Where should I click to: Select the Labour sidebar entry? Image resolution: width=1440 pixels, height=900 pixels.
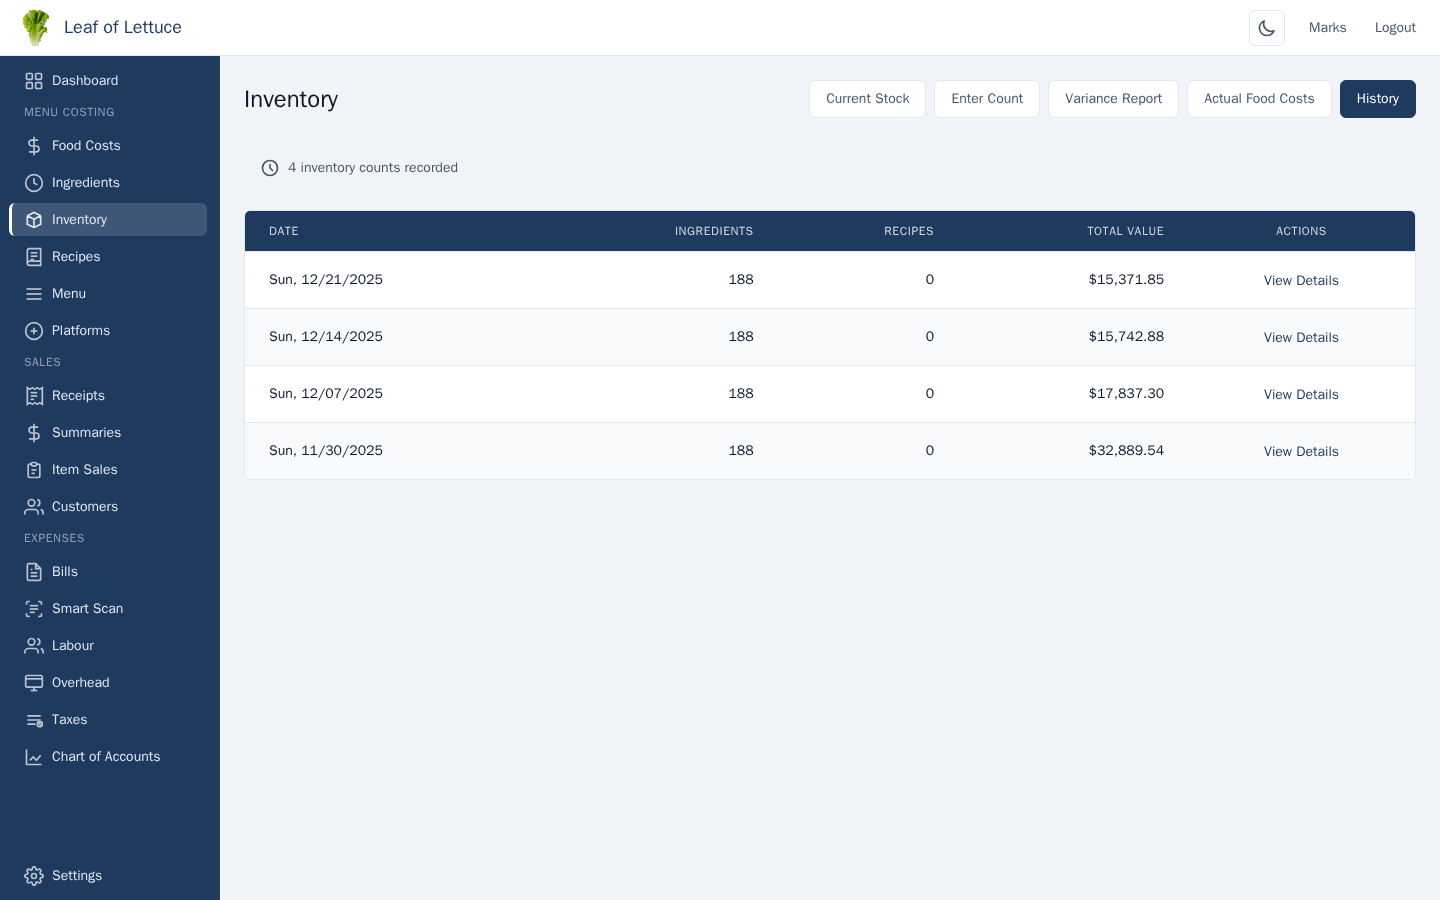[x=72, y=645]
